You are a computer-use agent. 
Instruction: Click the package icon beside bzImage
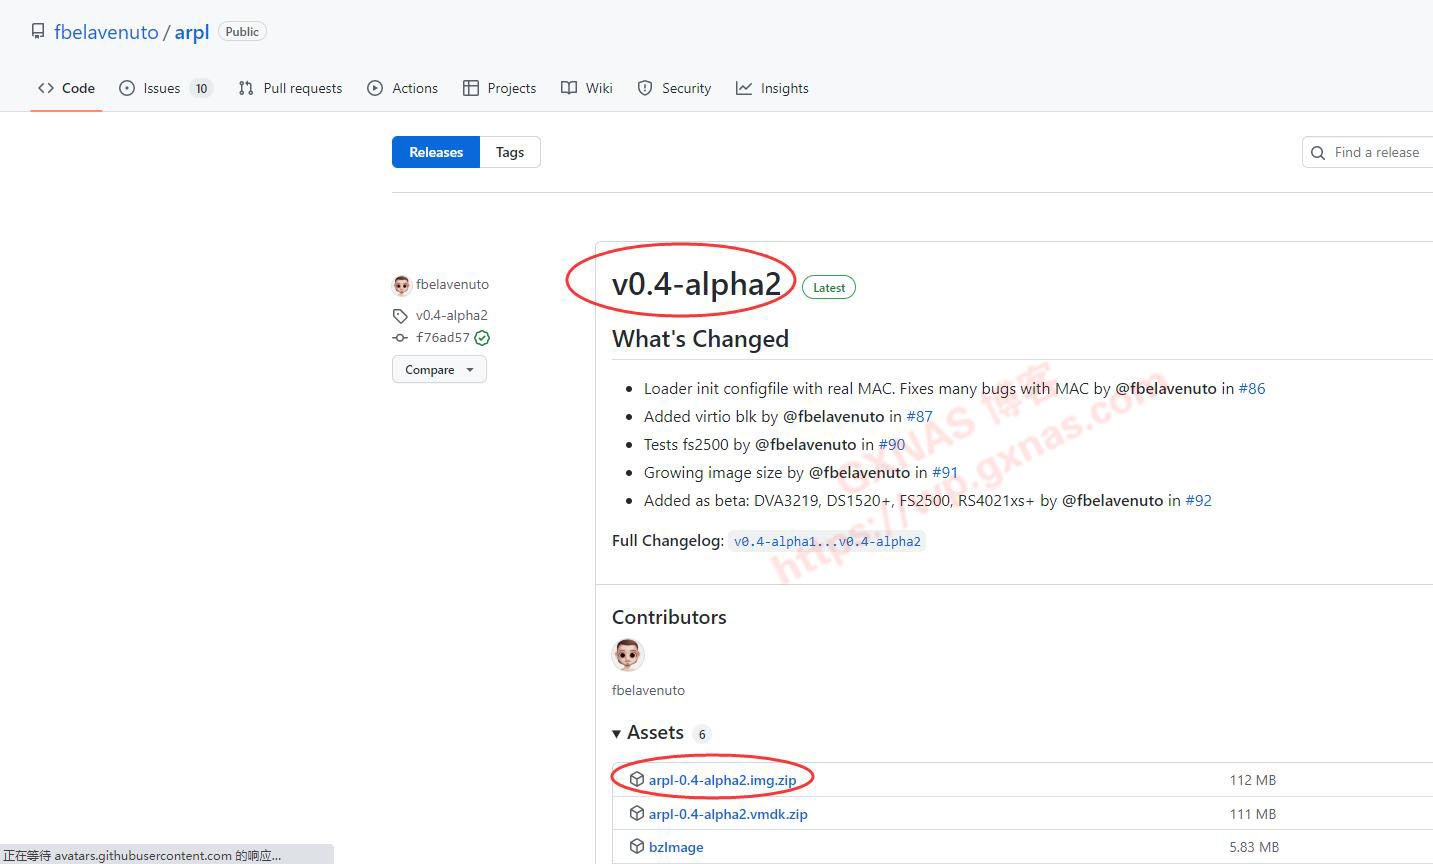pyautogui.click(x=636, y=846)
